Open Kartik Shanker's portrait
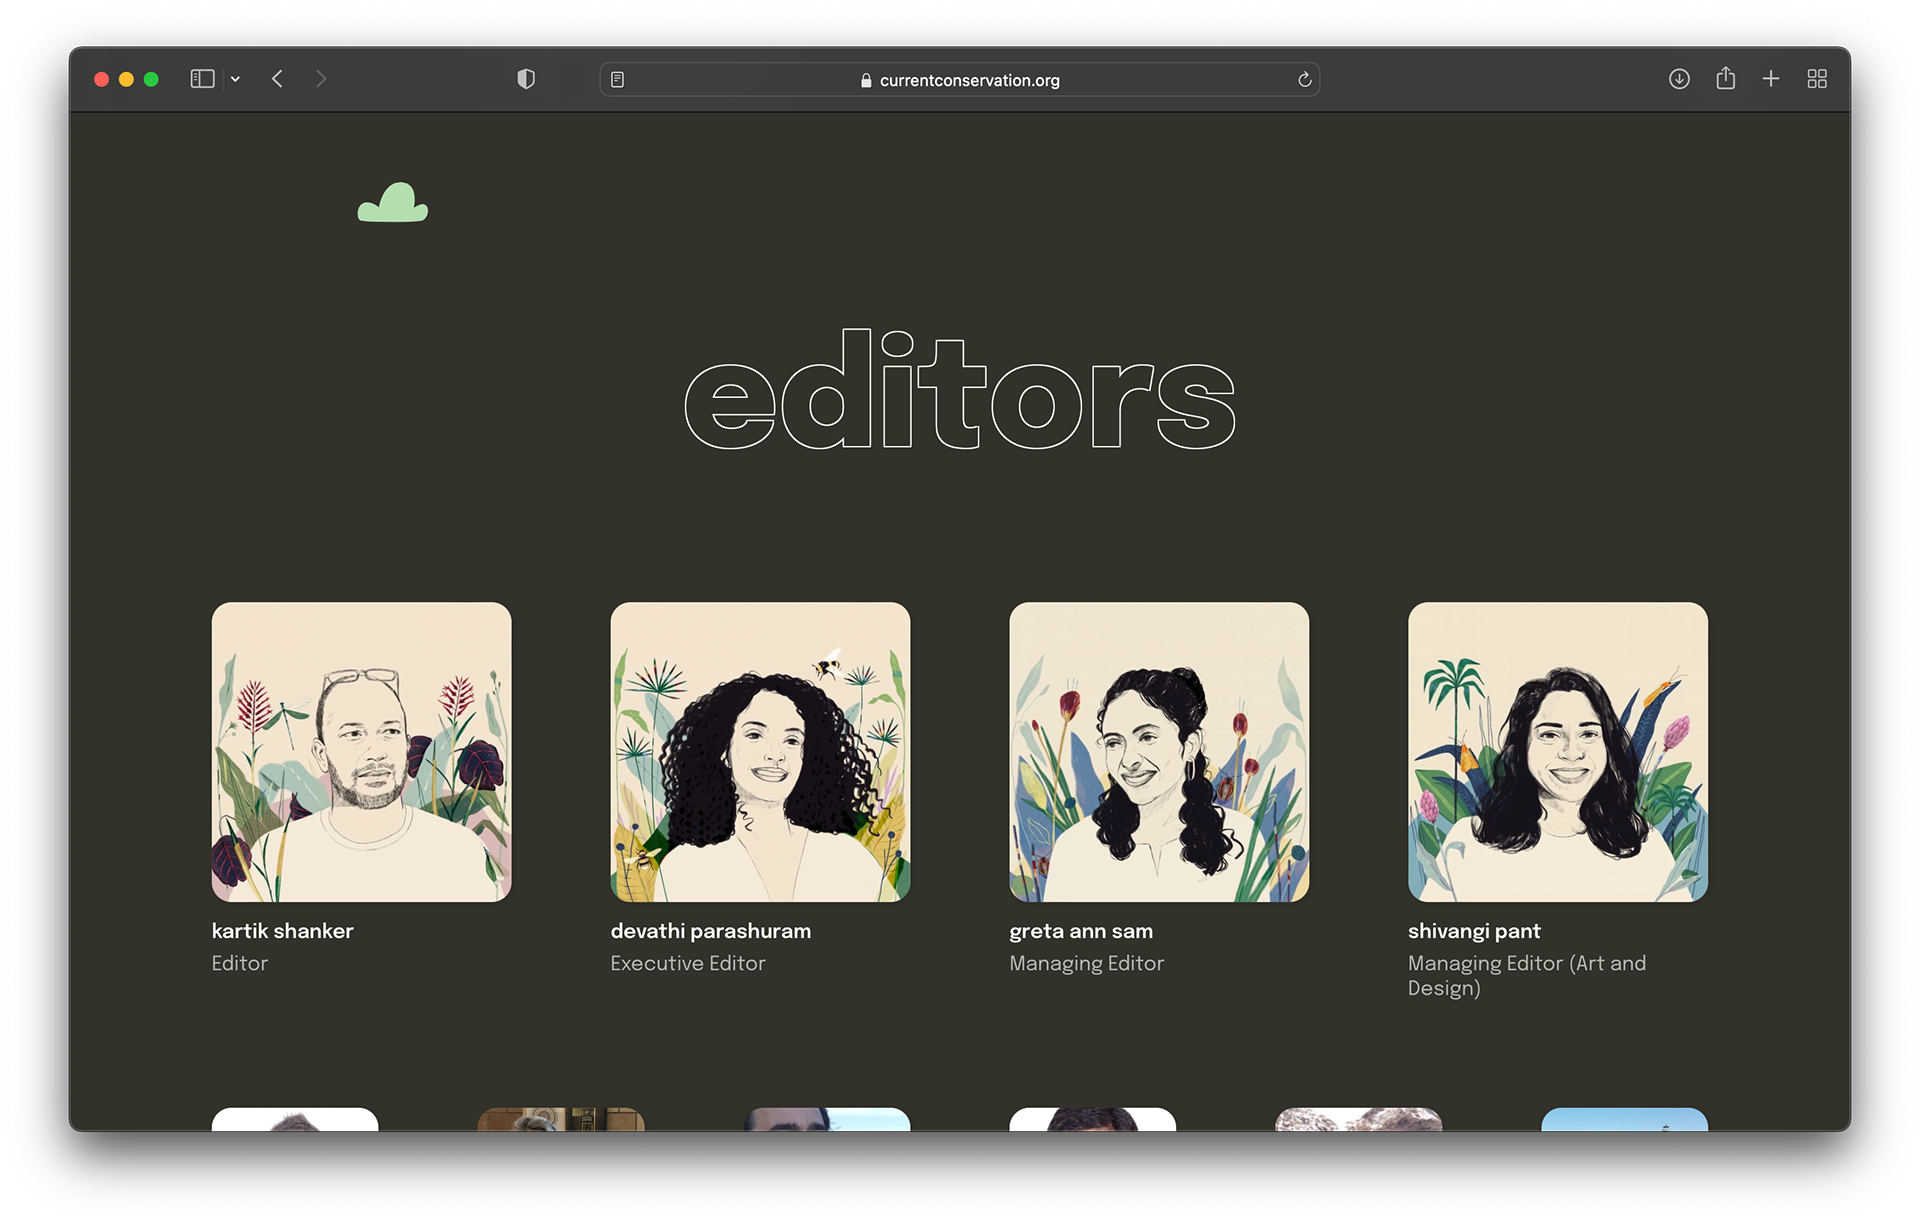Viewport: 1920px width, 1223px height. click(x=361, y=751)
